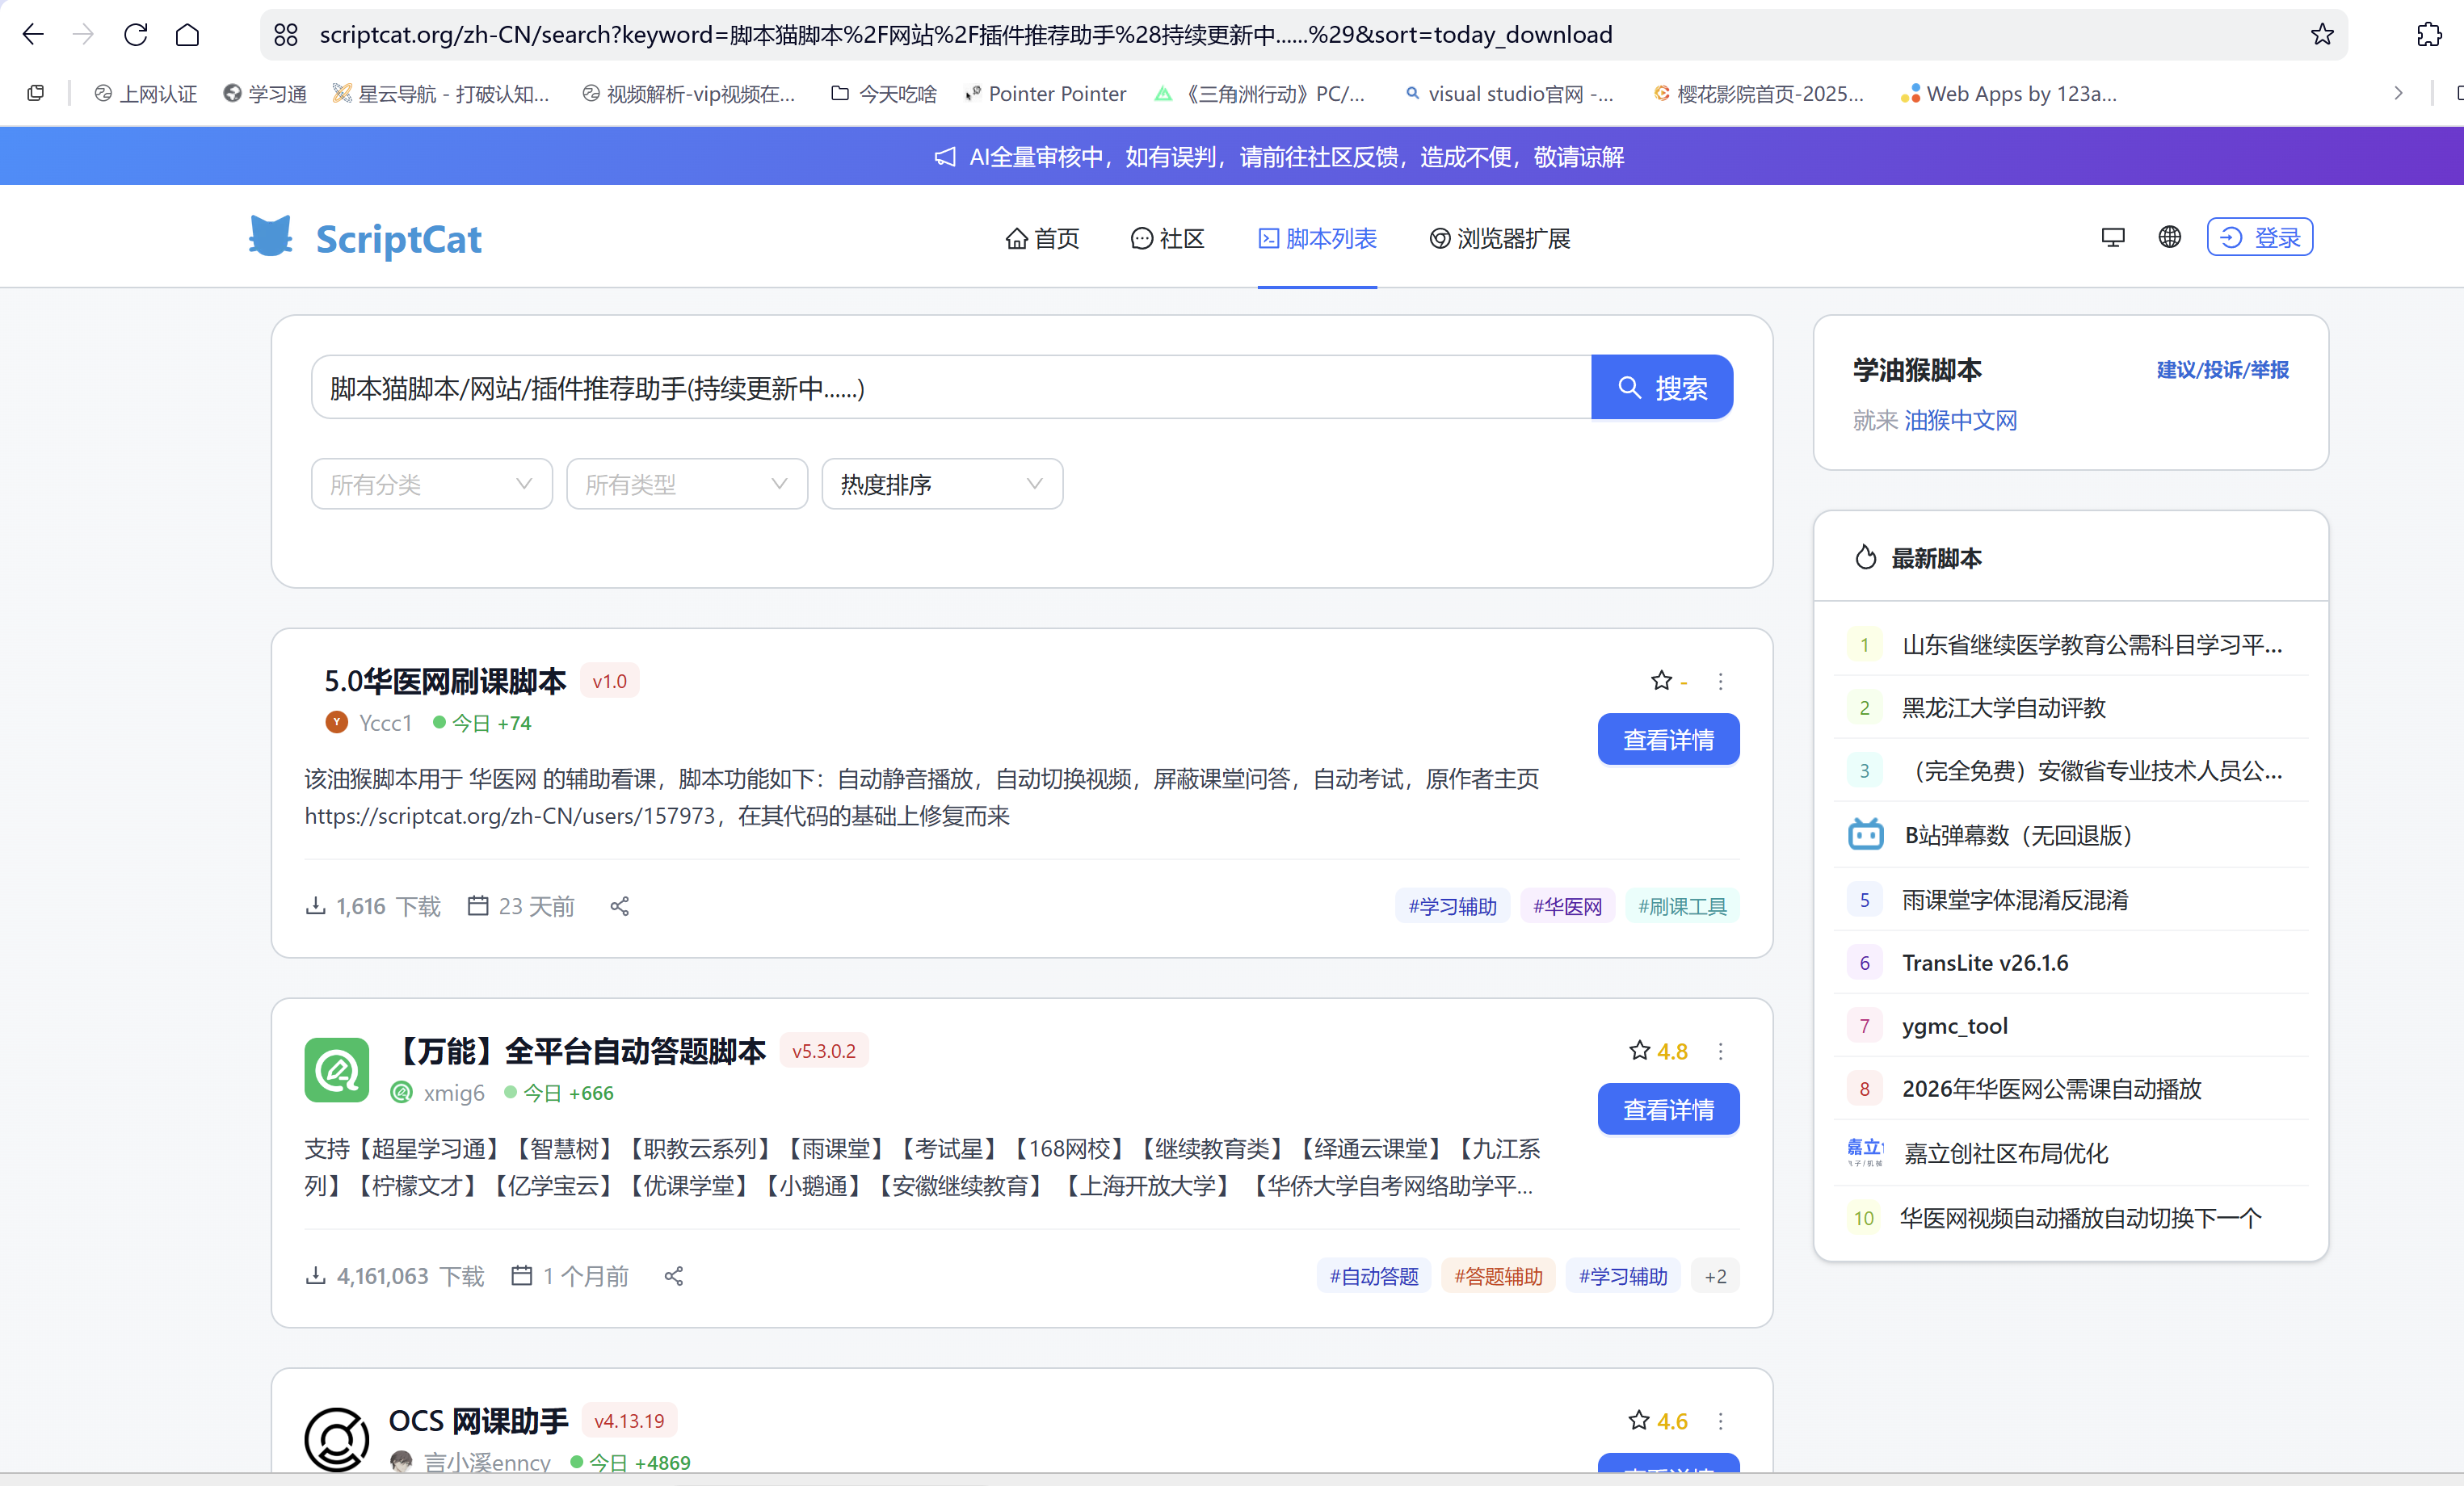Open the Pointer Pointer bookmark
Viewport: 2464px width, 1486px height.
tap(1045, 94)
